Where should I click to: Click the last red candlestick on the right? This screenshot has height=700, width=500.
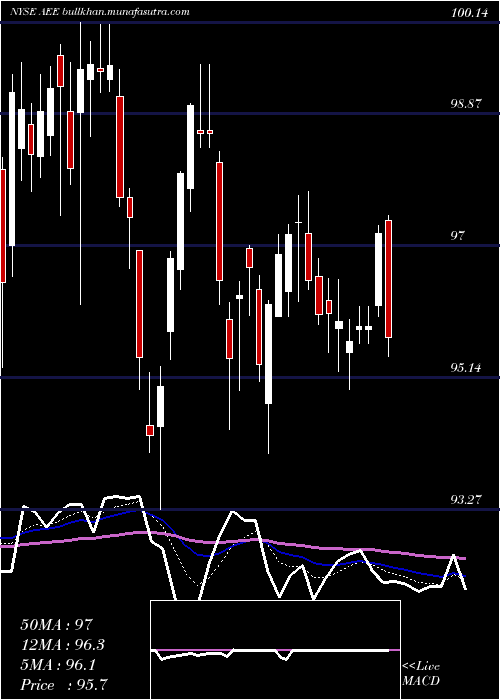[388, 279]
